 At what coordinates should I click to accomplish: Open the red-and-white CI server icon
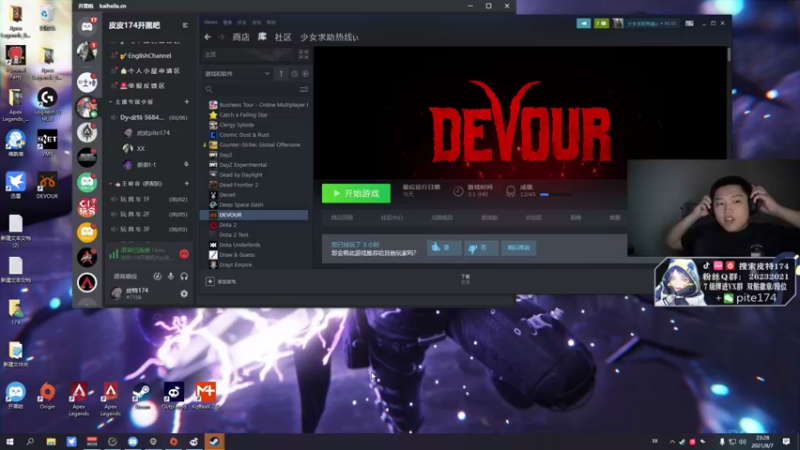[87, 207]
